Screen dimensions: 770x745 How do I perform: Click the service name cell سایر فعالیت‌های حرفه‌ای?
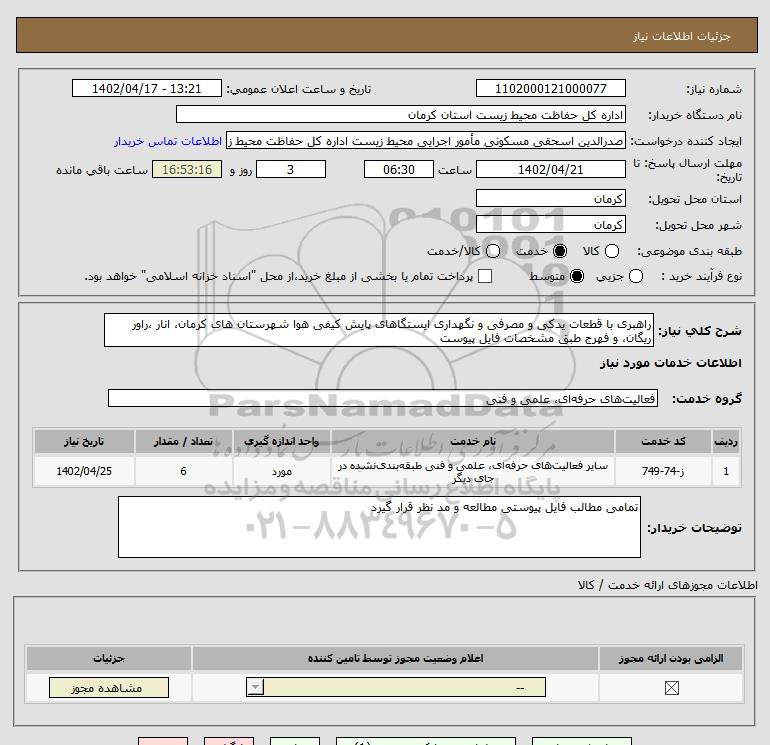473,471
